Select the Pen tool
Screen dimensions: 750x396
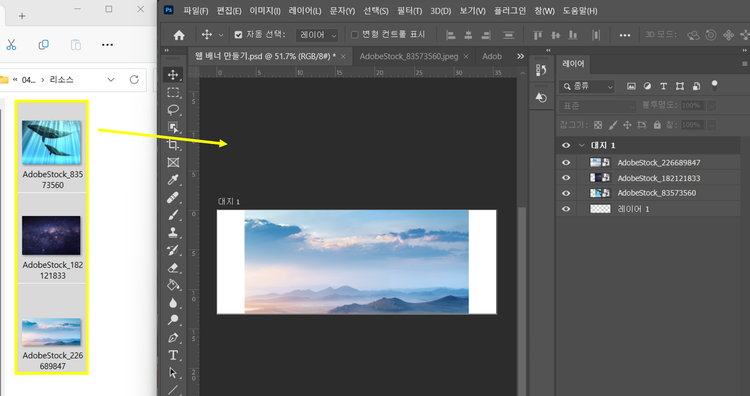click(x=173, y=338)
